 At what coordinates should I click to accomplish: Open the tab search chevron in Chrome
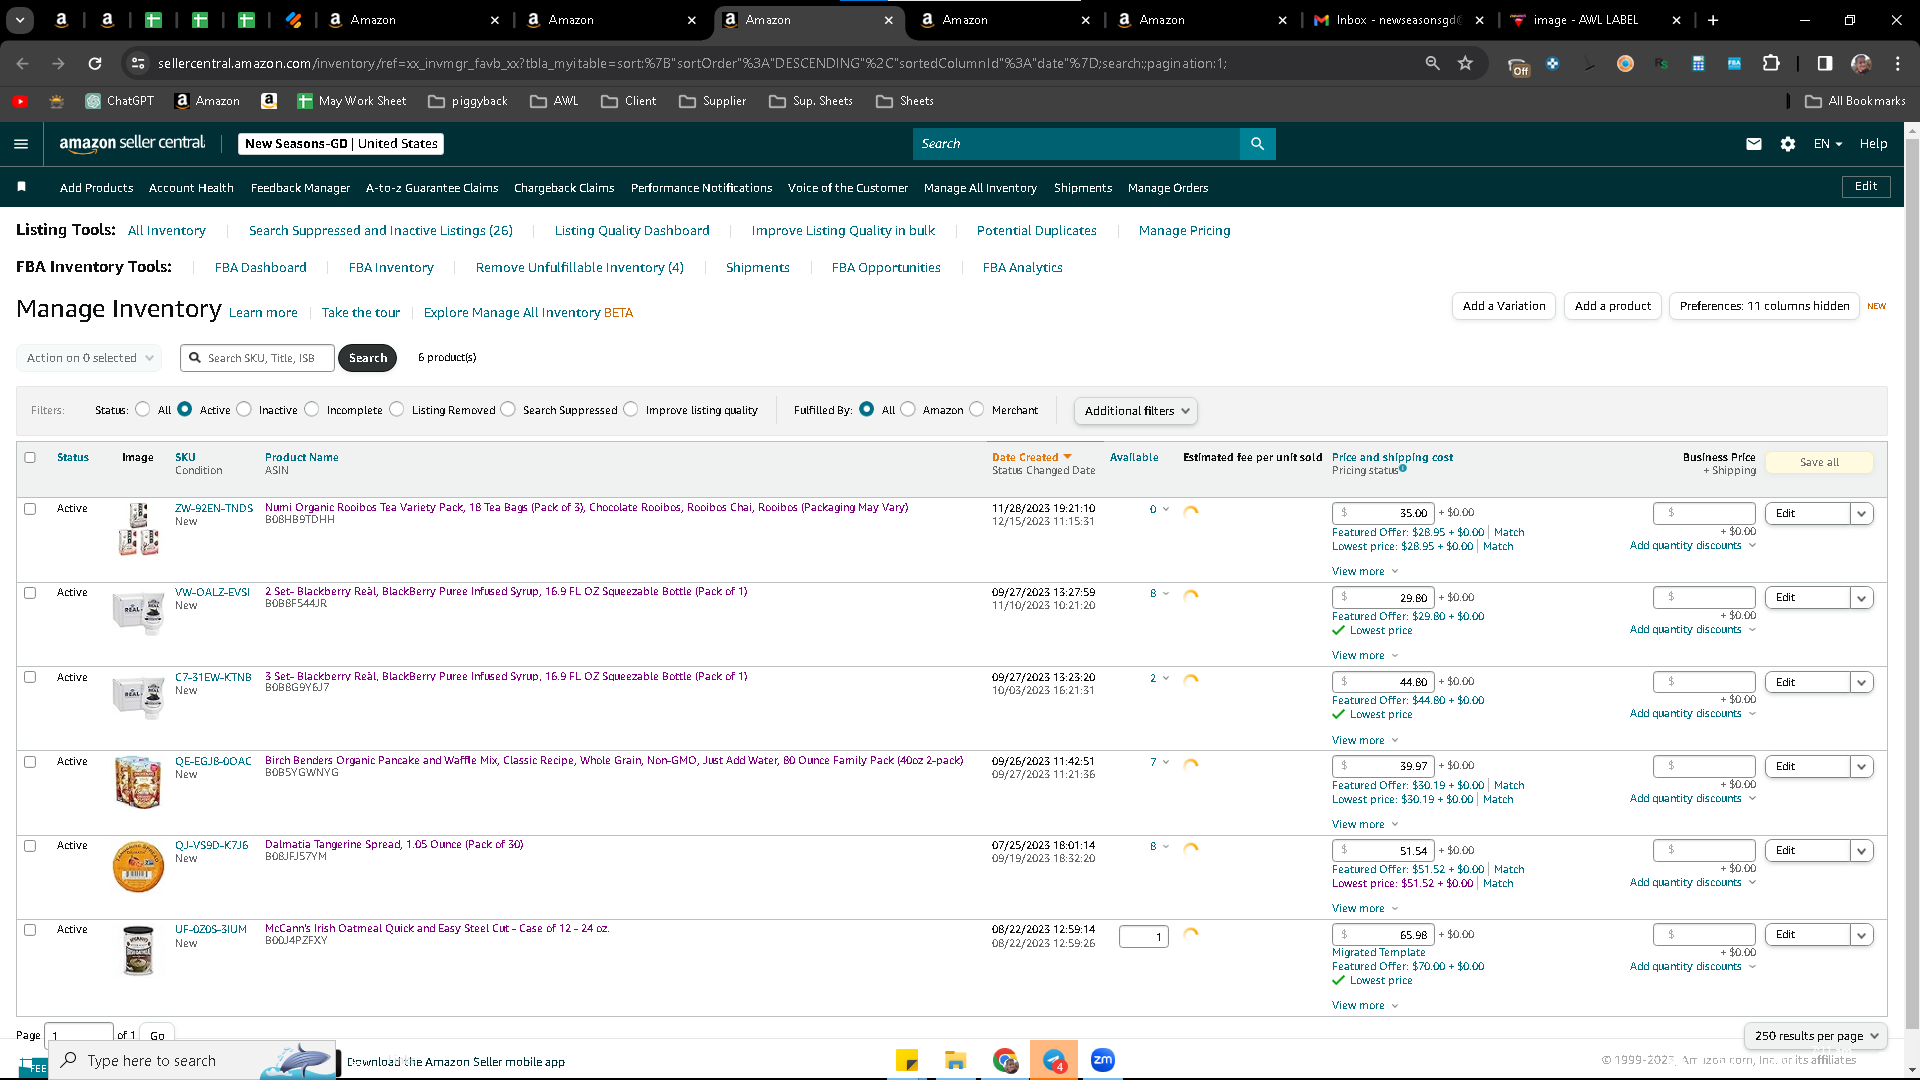[20, 20]
